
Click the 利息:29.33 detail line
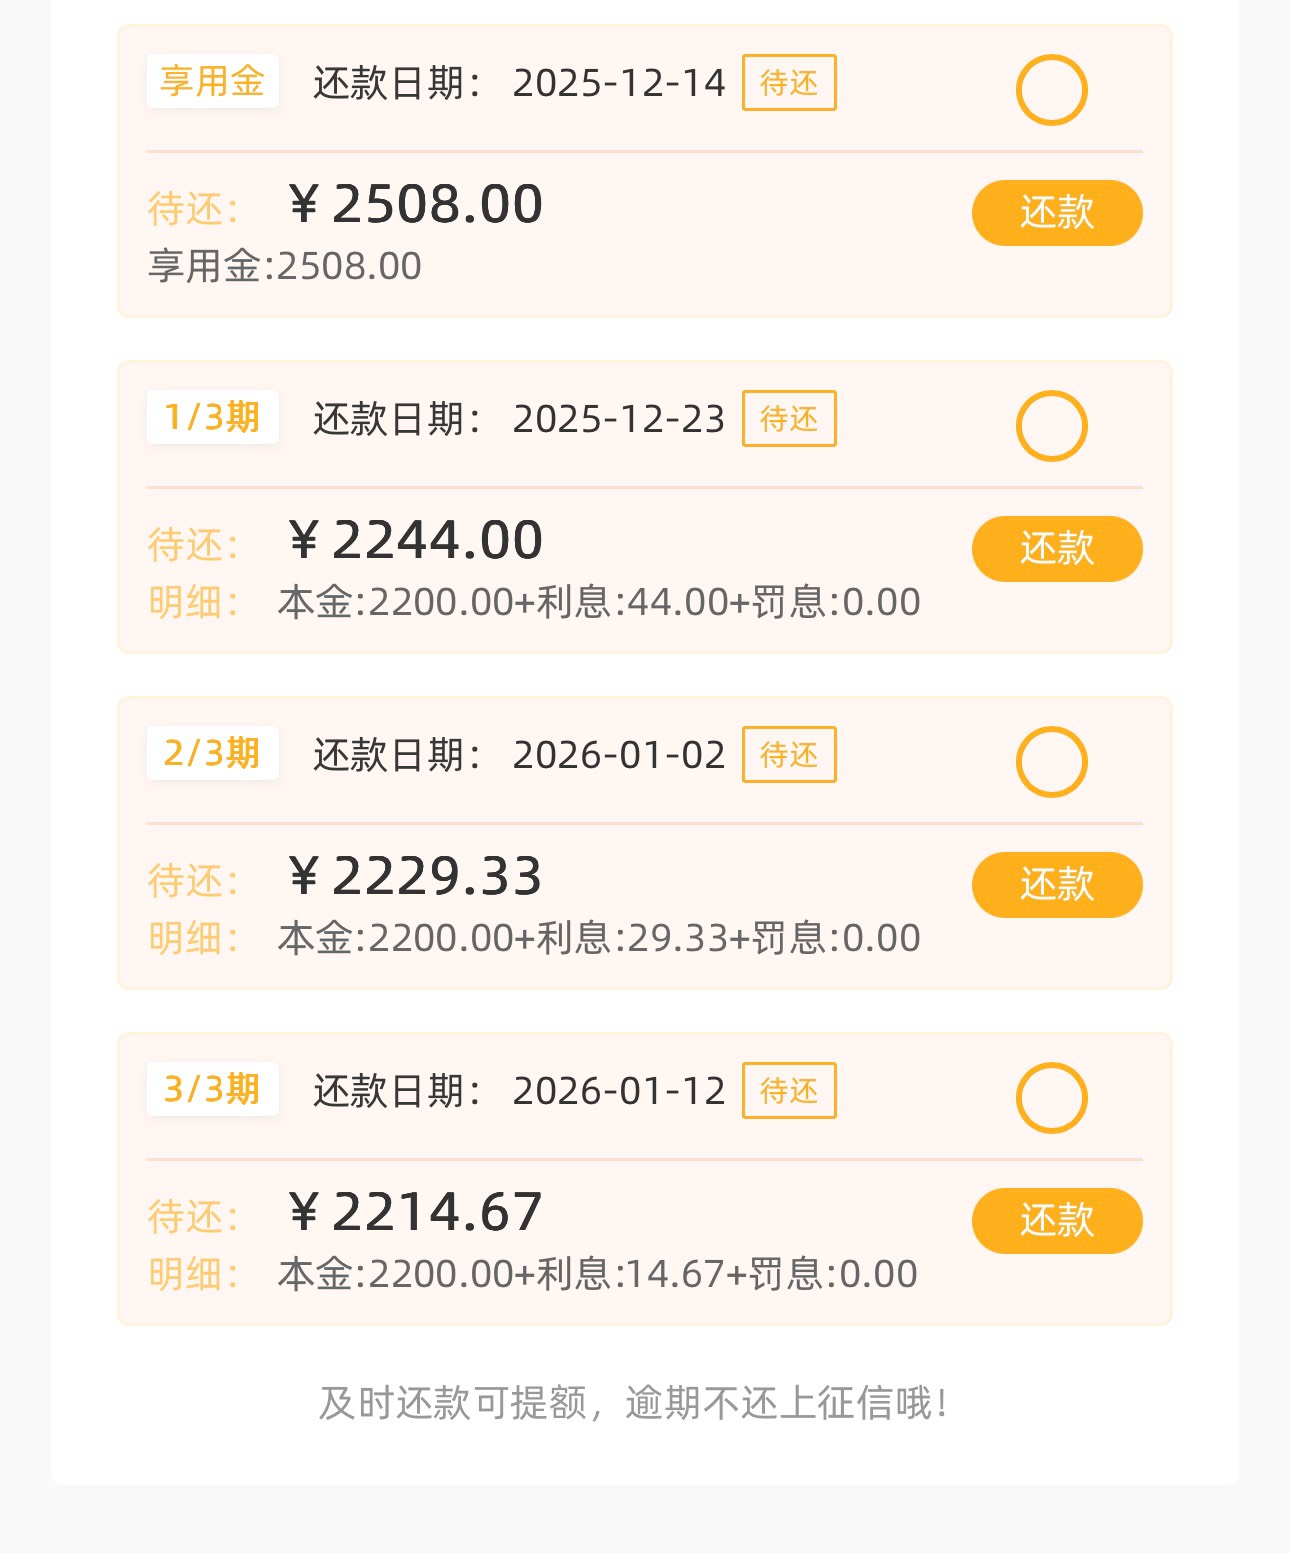pos(599,938)
